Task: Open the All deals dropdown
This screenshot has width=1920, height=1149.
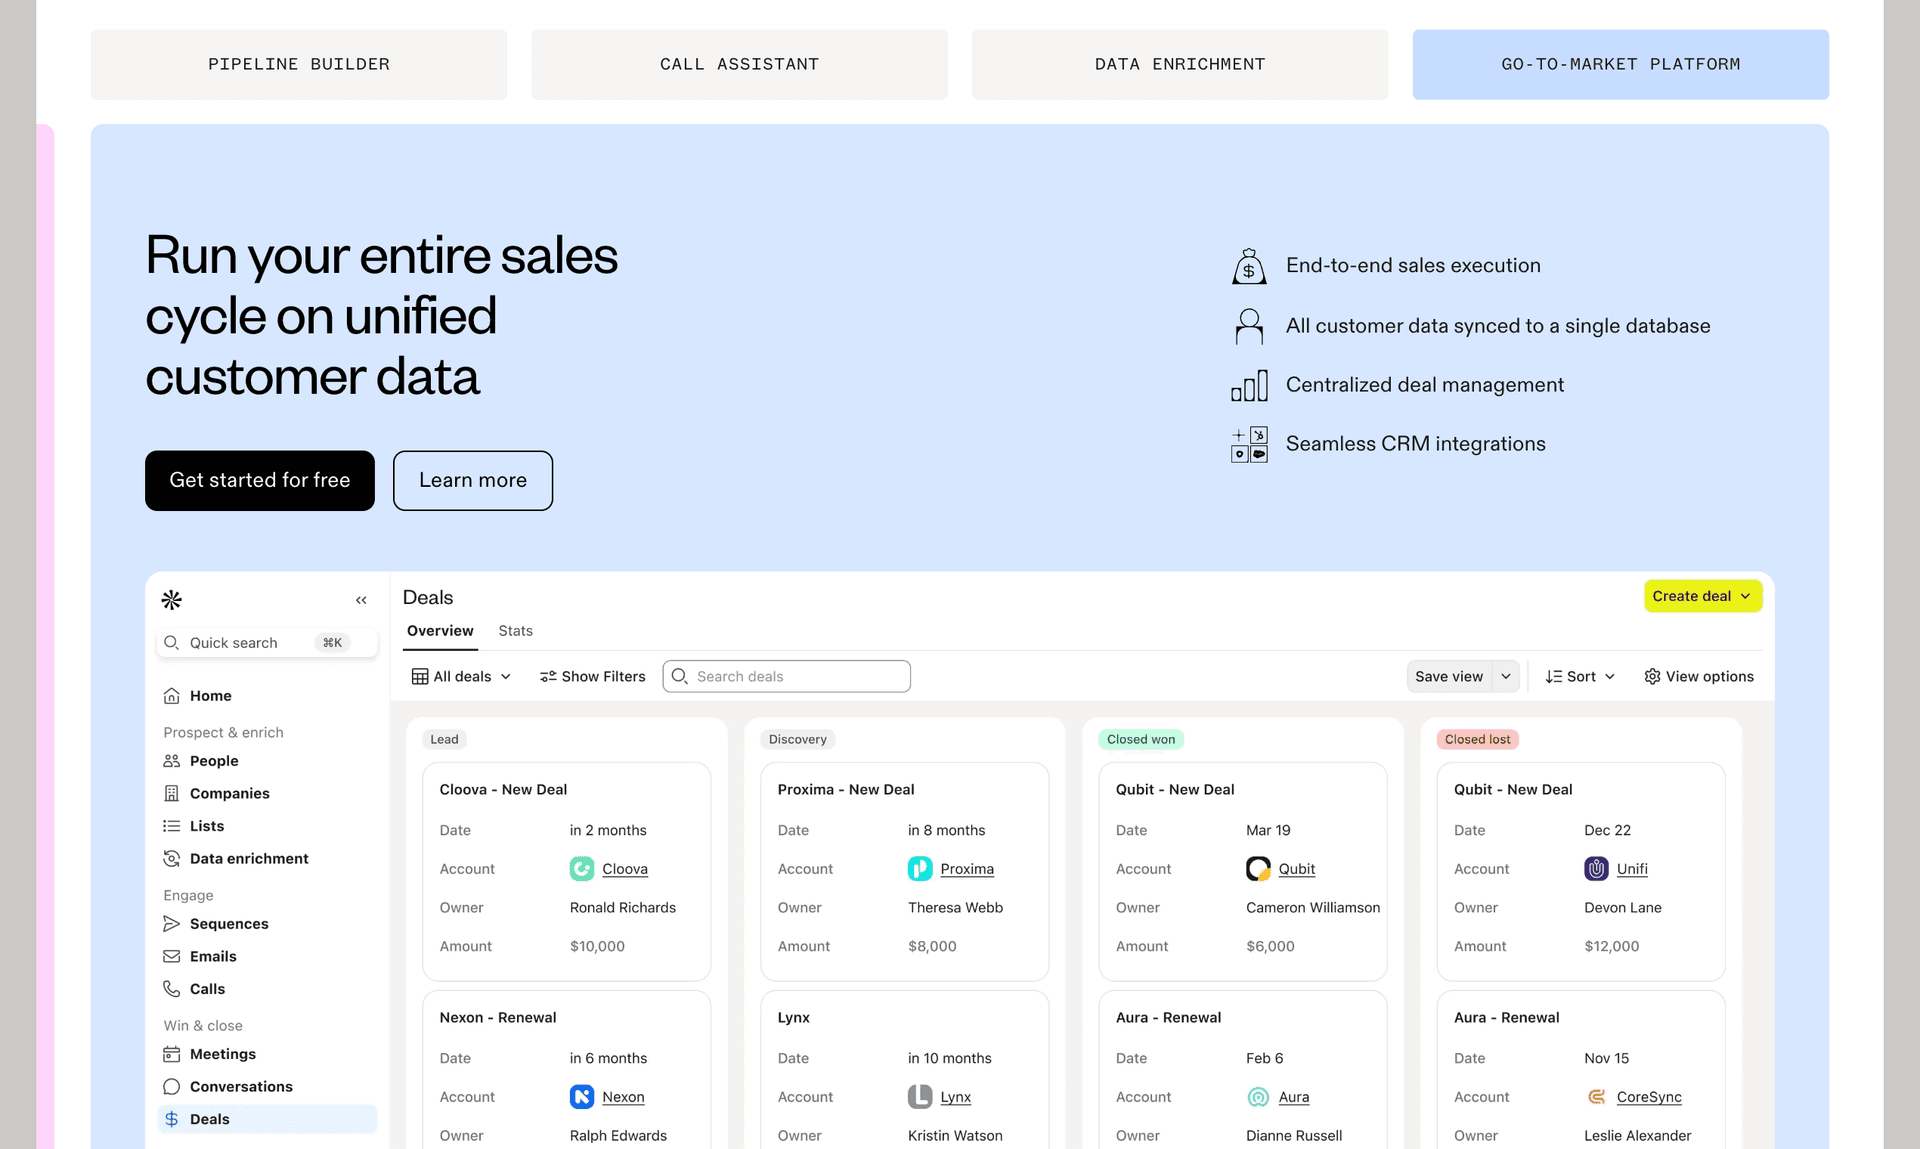Action: (462, 677)
